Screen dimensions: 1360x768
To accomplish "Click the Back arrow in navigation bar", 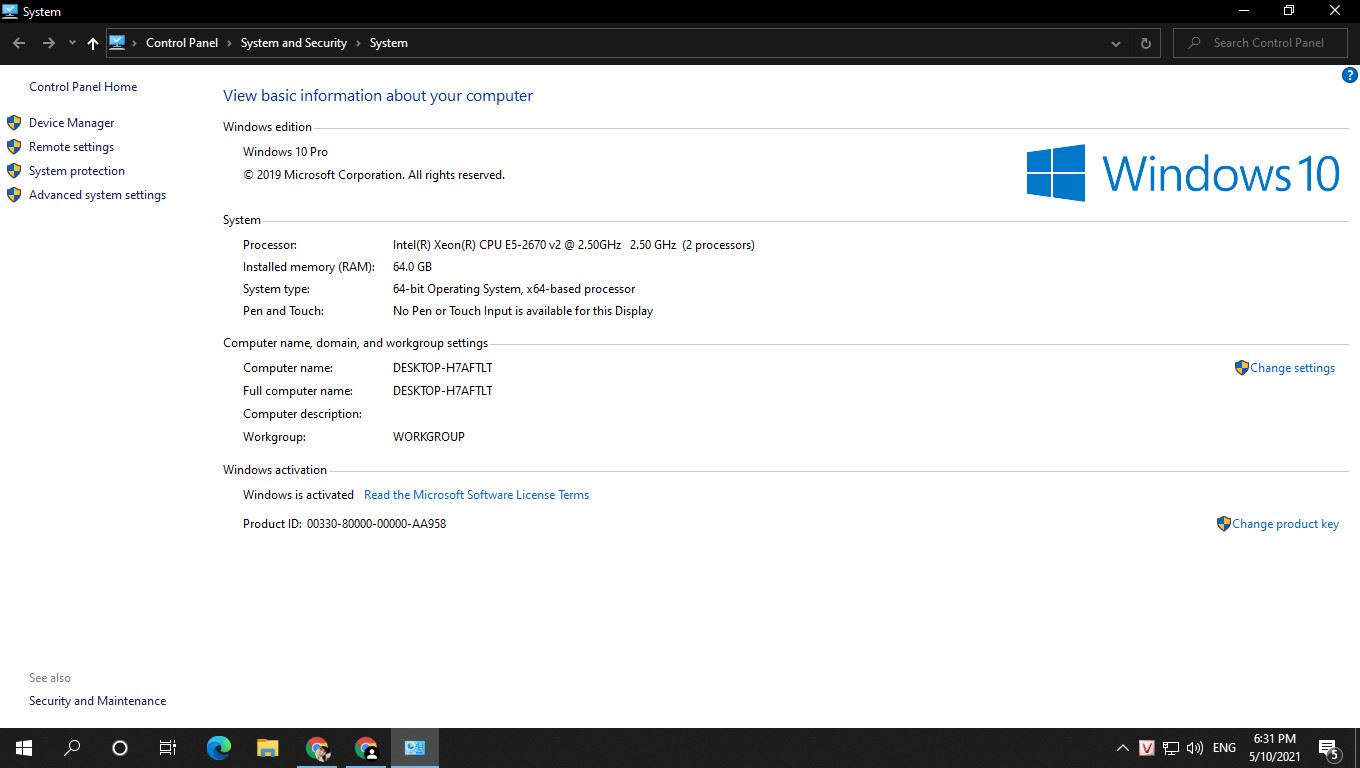I will 19,43.
